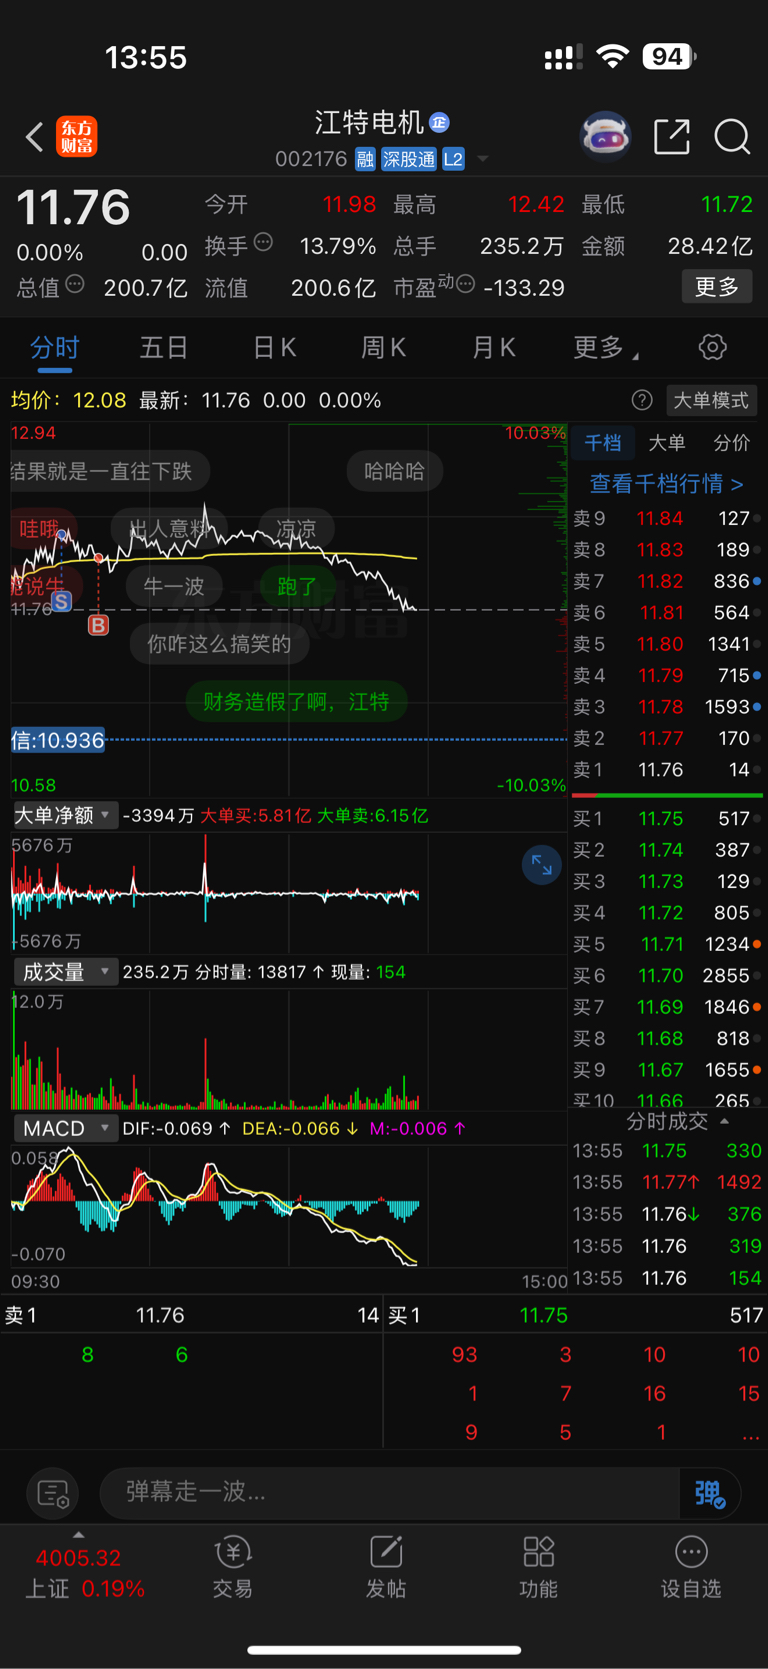
Task: Tap the 融 margin badge
Action: [365, 159]
